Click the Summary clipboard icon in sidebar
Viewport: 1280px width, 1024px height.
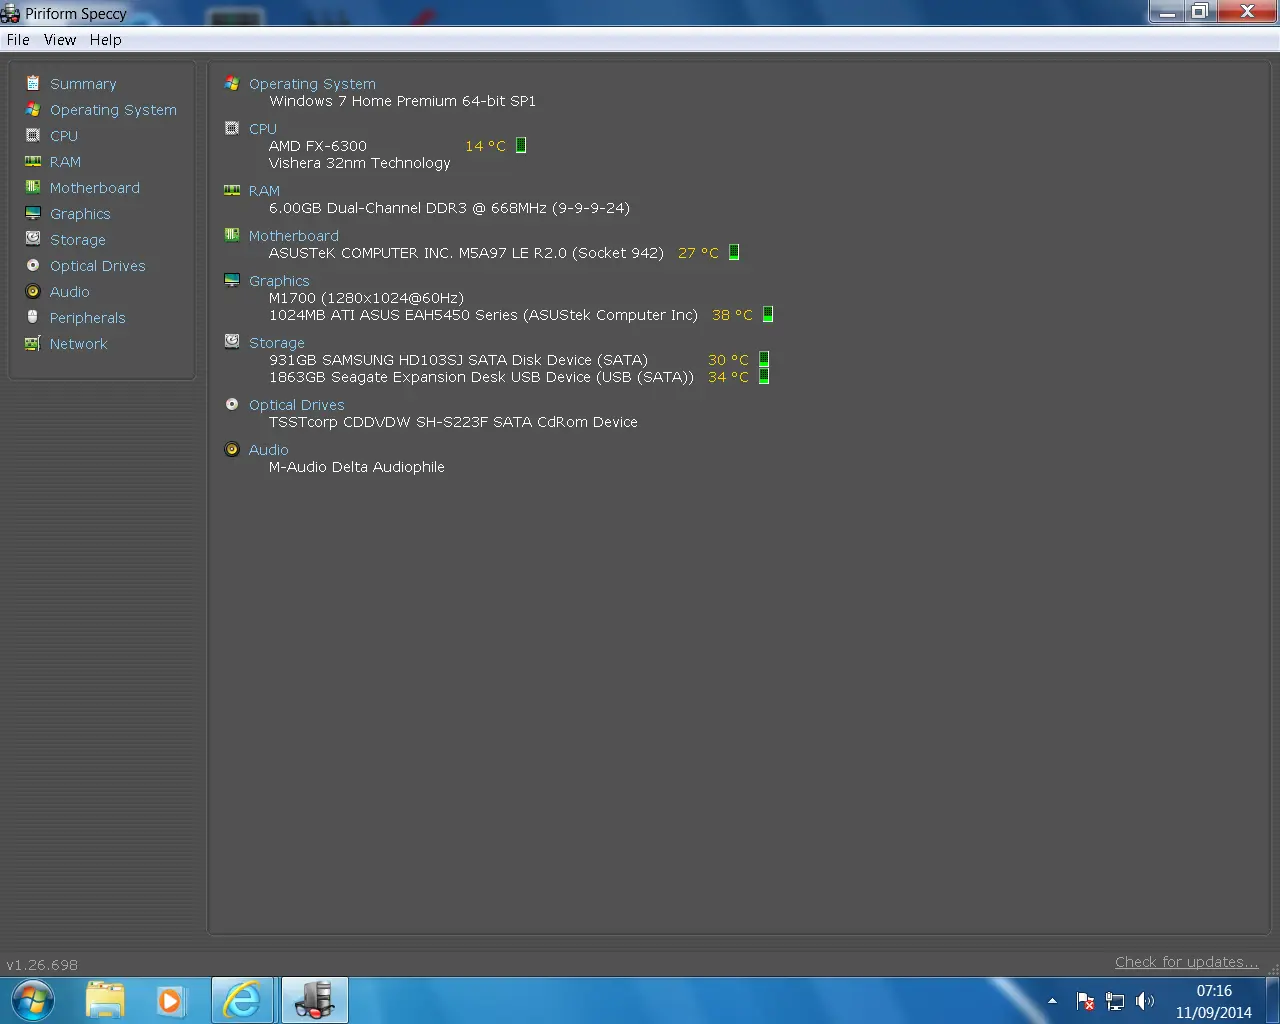tap(33, 83)
